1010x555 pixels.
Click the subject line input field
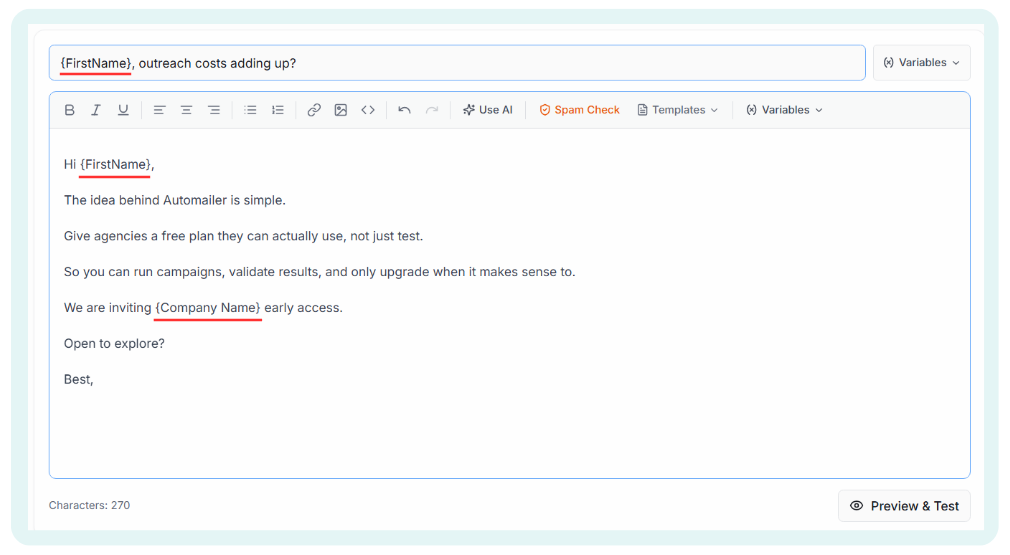tap(457, 63)
